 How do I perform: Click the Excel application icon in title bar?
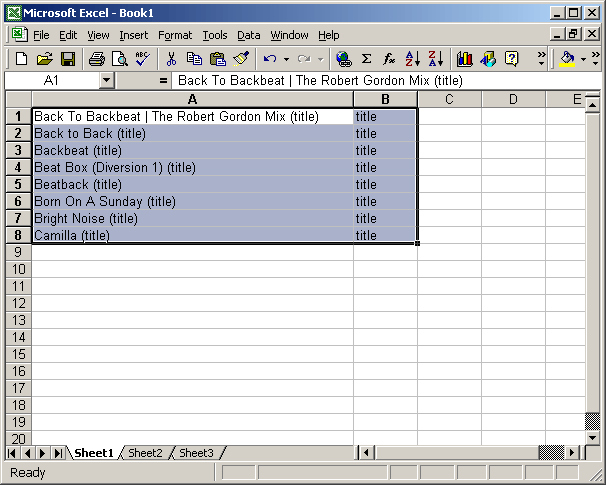coord(14,13)
